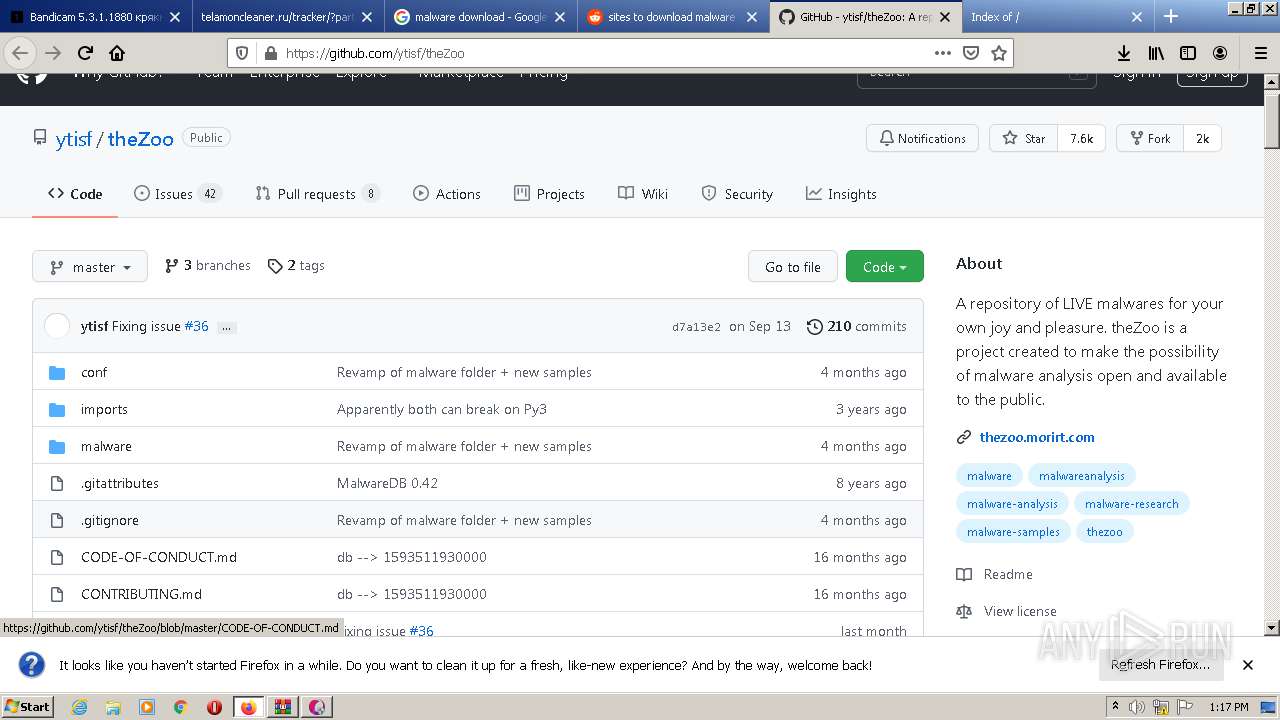Open the Insights tab
1280x720 pixels.
click(x=841, y=194)
